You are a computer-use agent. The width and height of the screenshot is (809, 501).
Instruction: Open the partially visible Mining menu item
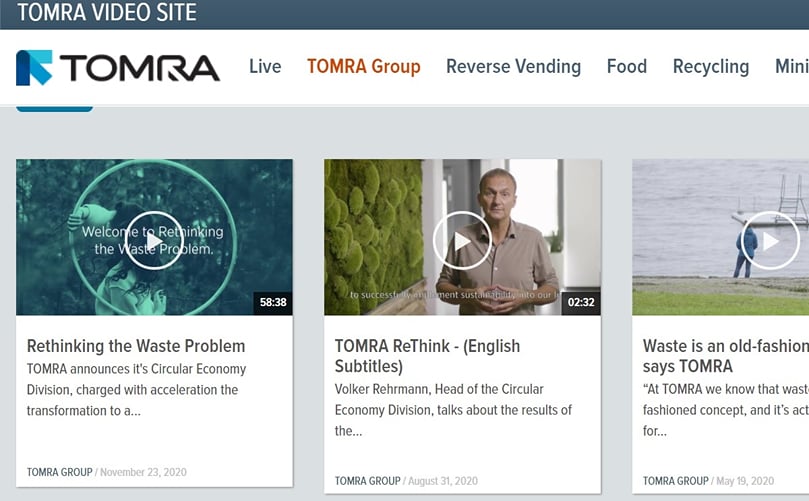(792, 67)
